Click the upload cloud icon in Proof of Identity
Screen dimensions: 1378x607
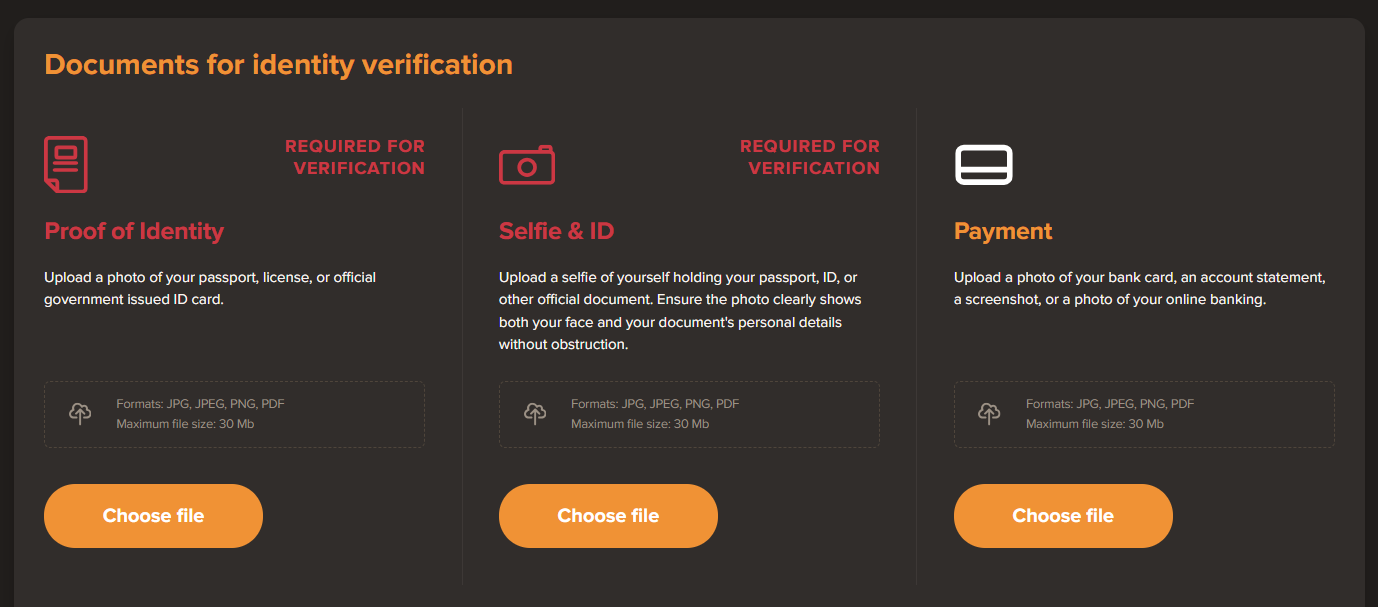[x=79, y=413]
